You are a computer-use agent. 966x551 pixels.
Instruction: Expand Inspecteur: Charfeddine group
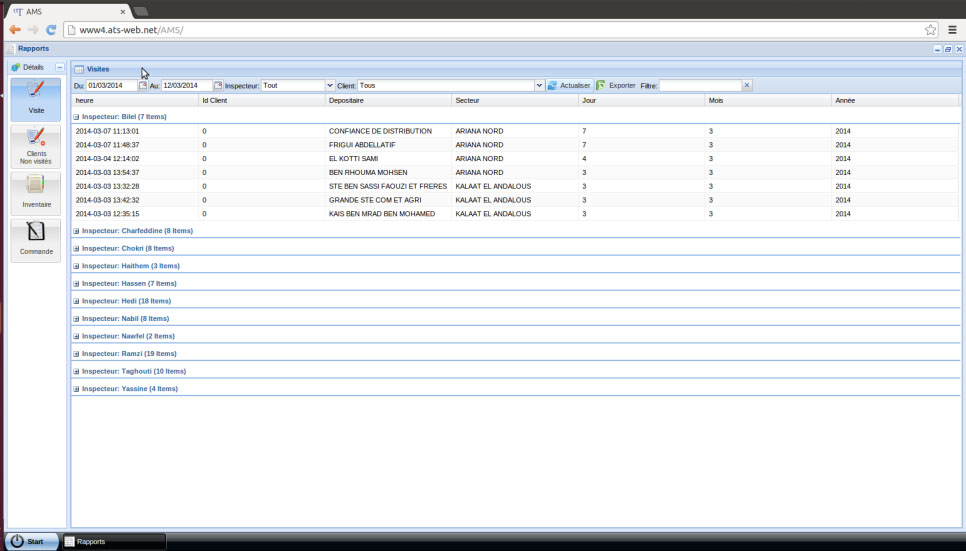coord(77,231)
